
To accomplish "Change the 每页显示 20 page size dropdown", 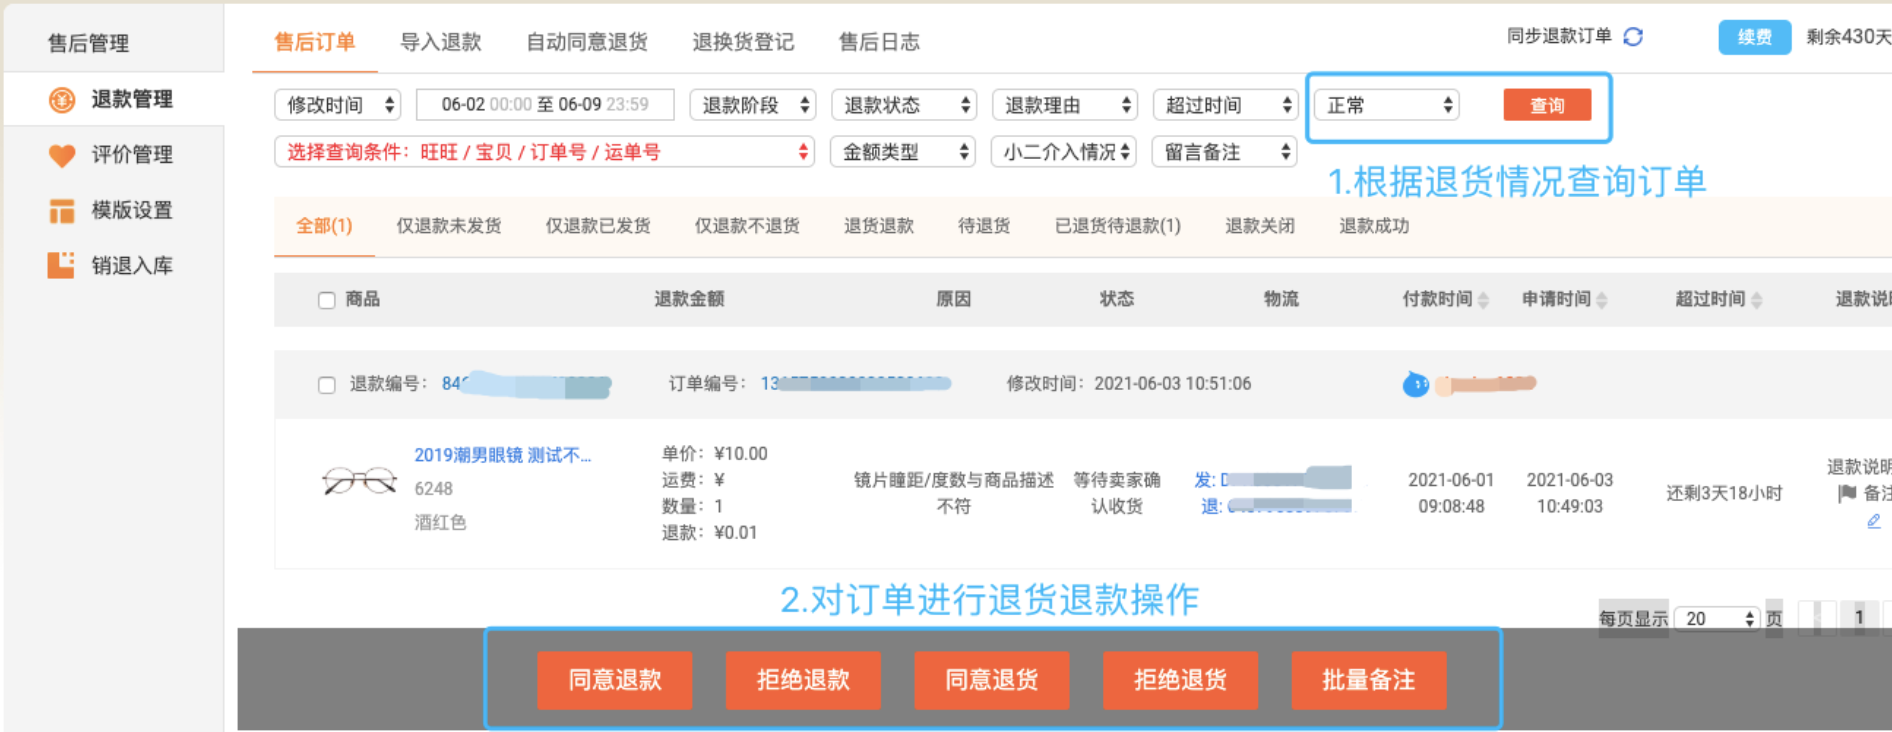I will pos(1717,619).
